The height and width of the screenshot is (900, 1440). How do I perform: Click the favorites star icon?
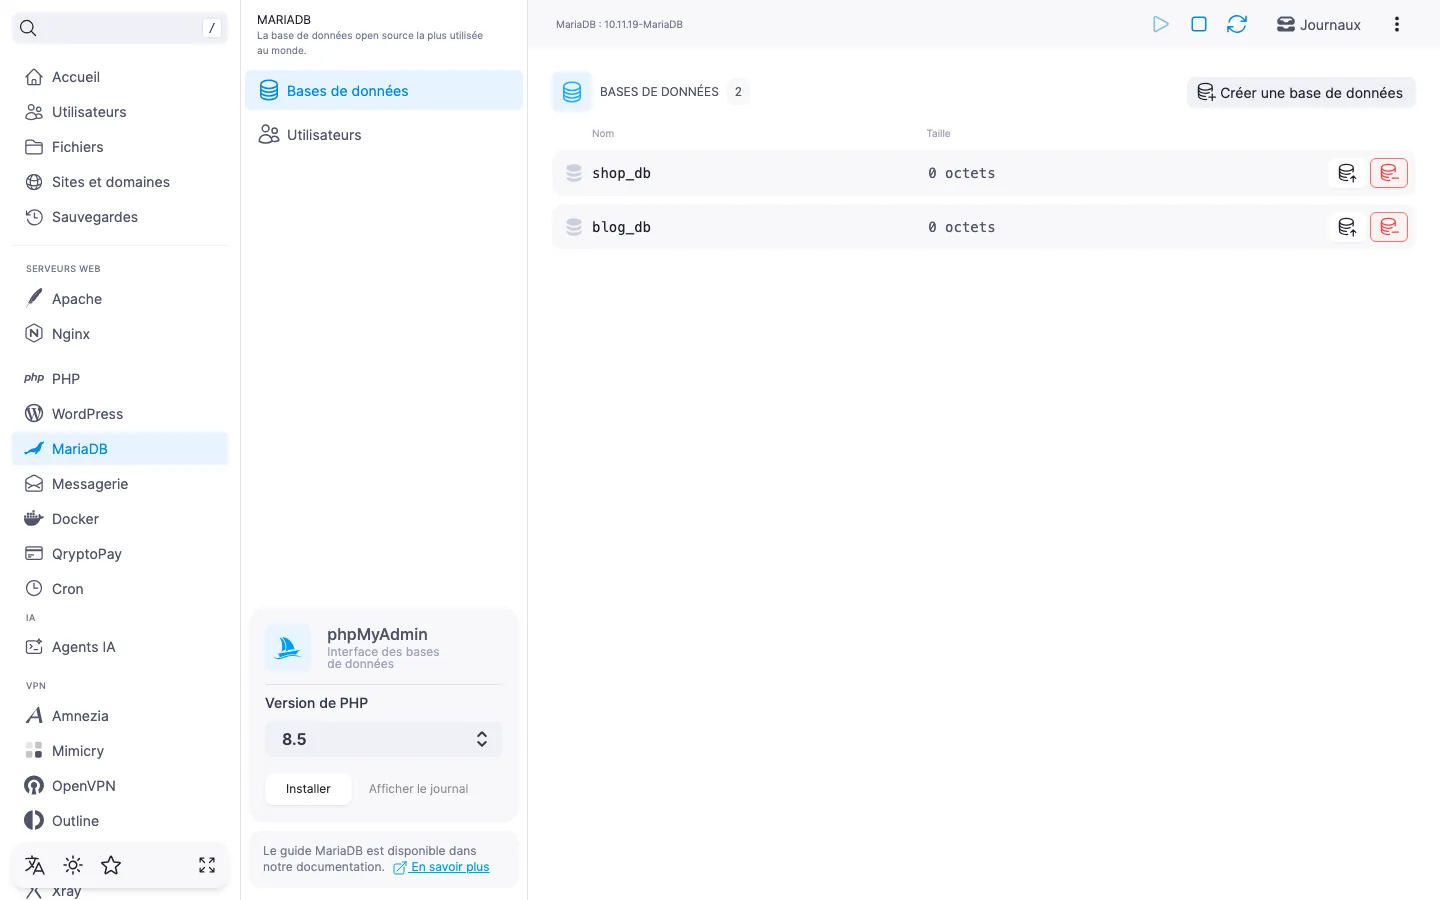tap(111, 865)
